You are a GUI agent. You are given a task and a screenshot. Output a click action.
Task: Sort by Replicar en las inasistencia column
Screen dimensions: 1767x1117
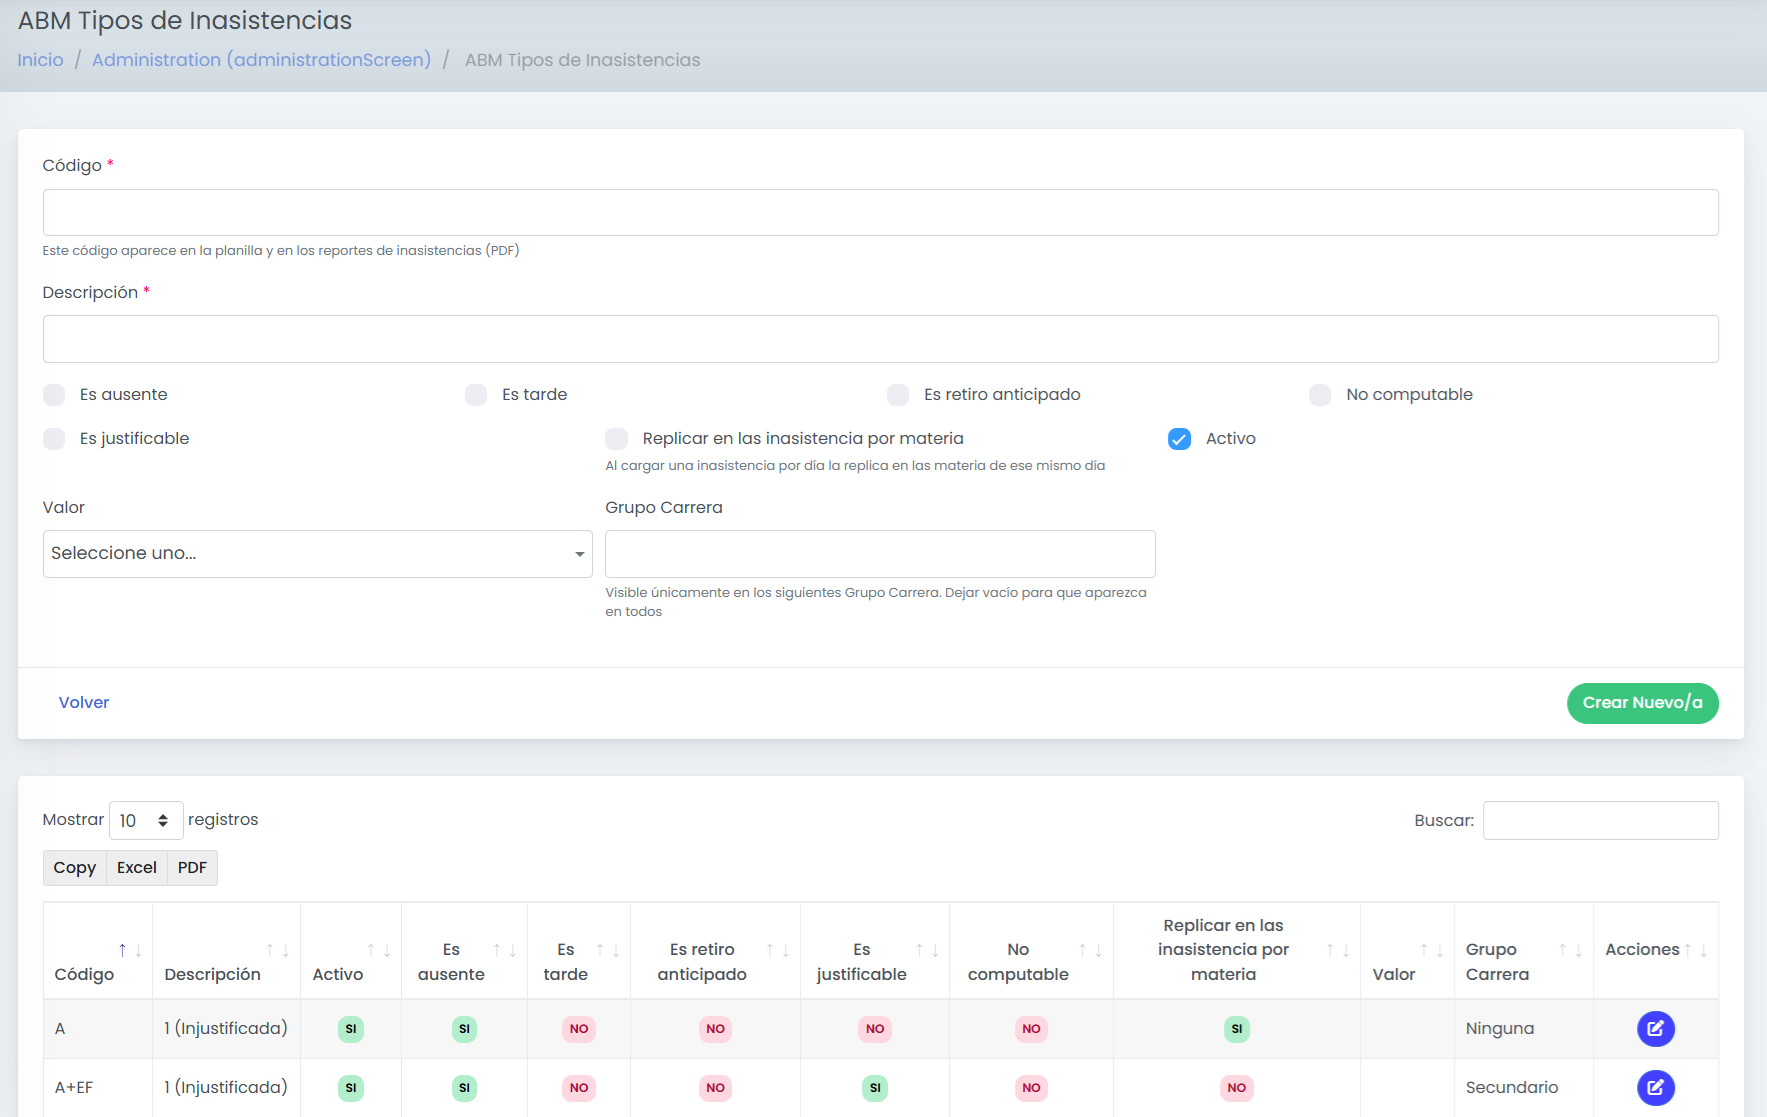tap(1237, 950)
